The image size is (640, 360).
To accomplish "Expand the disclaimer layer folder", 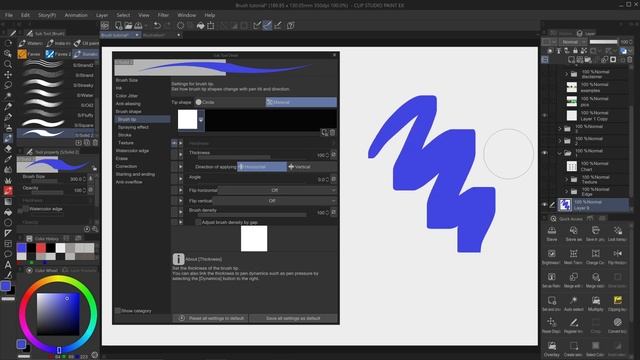I will [x=567, y=74].
